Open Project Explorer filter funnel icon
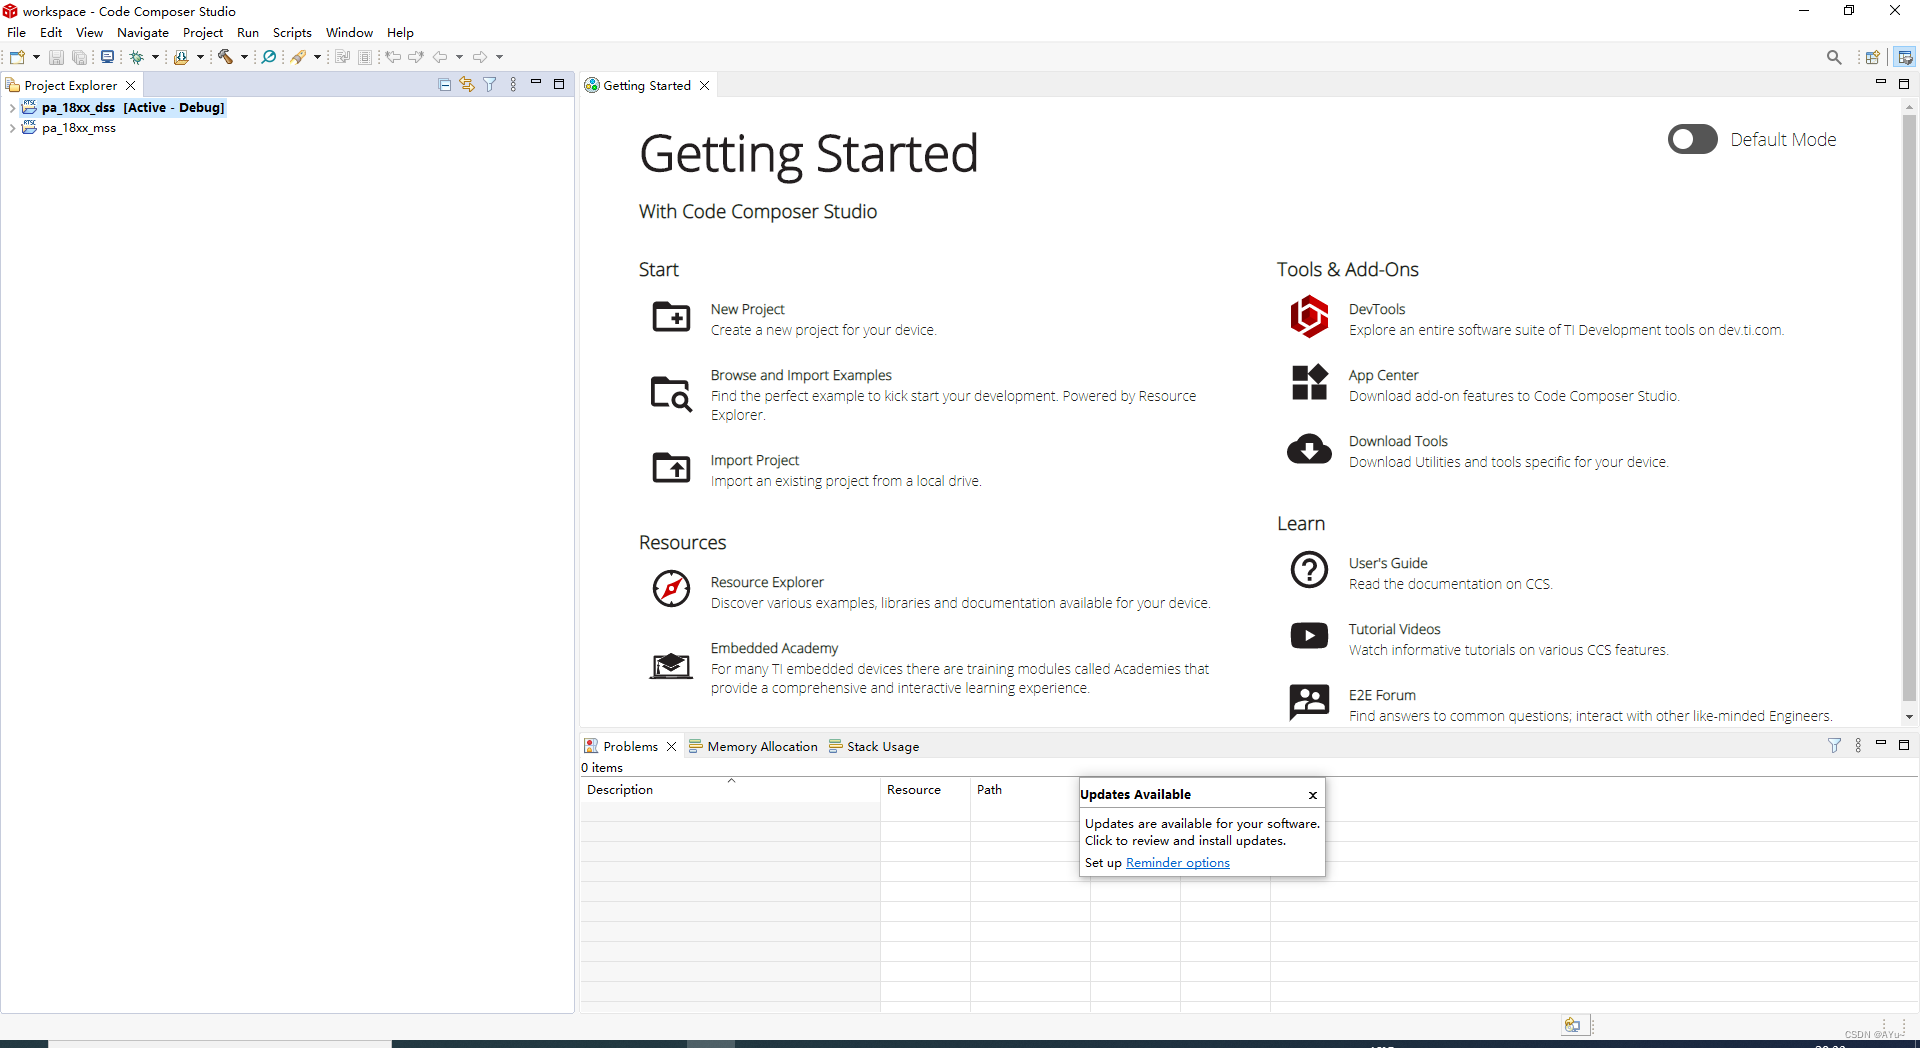 pyautogui.click(x=490, y=85)
